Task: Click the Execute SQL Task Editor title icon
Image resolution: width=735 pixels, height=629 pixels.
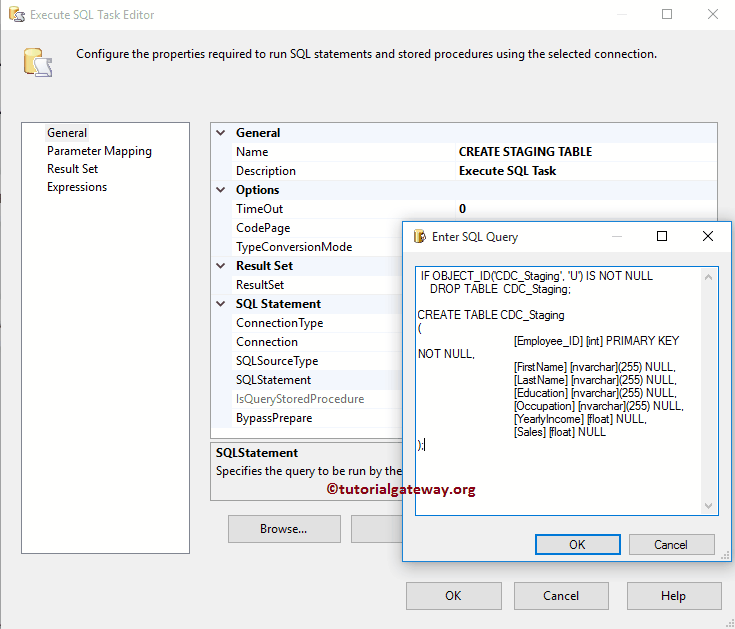Action: tap(16, 15)
